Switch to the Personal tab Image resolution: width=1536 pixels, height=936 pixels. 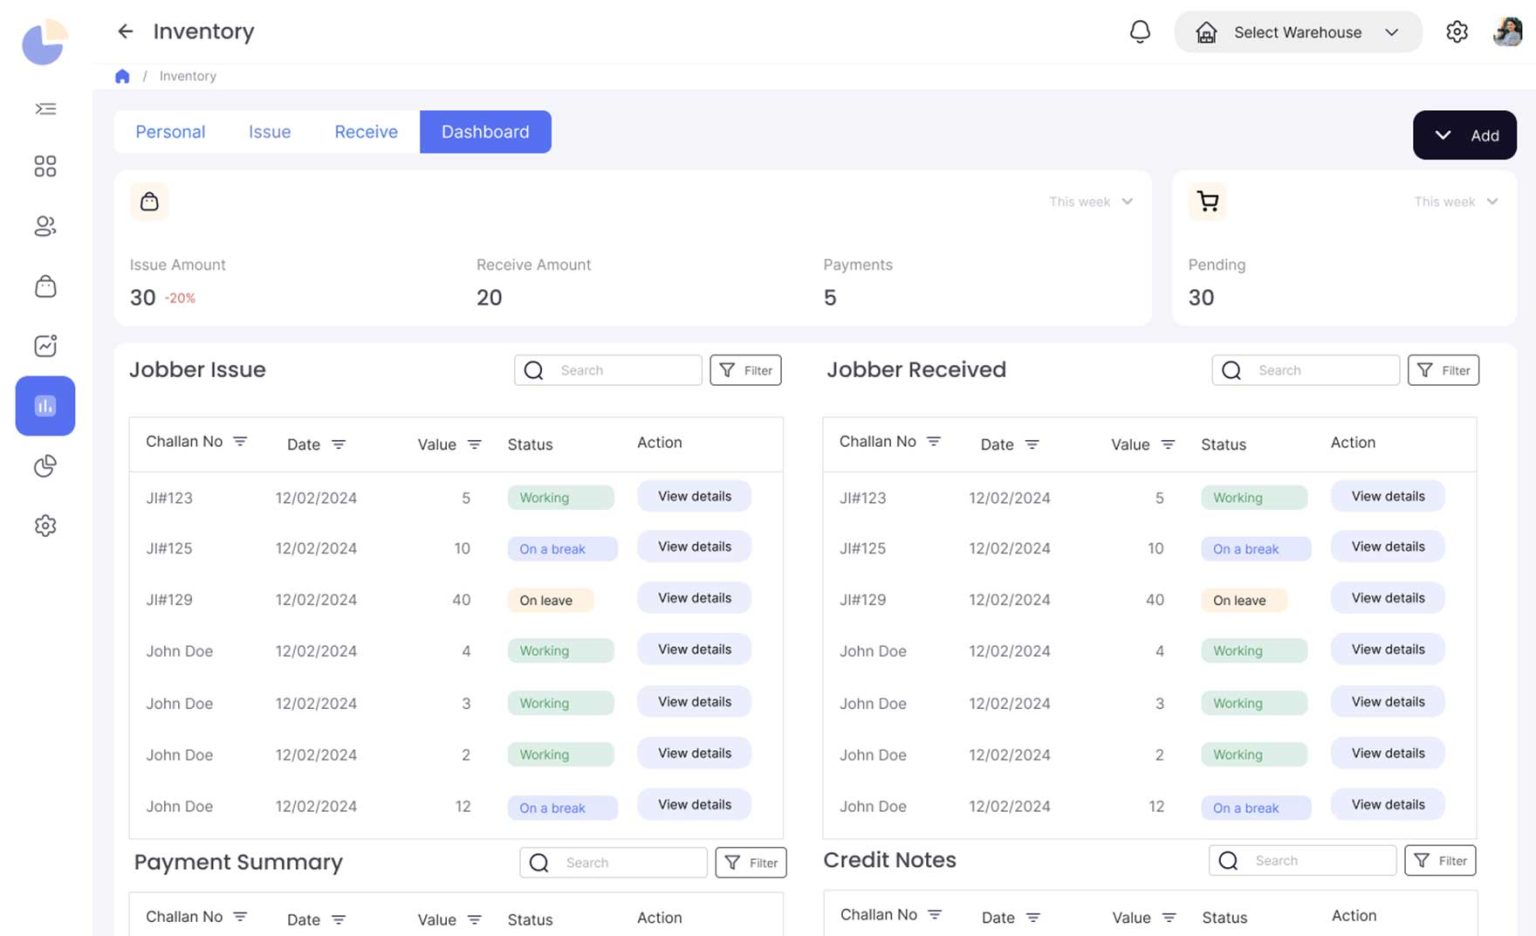170,131
